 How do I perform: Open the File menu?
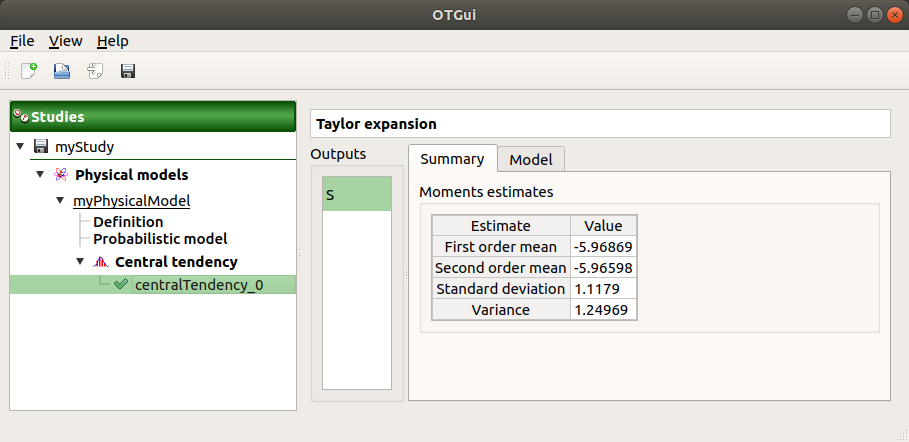pyautogui.click(x=22, y=41)
